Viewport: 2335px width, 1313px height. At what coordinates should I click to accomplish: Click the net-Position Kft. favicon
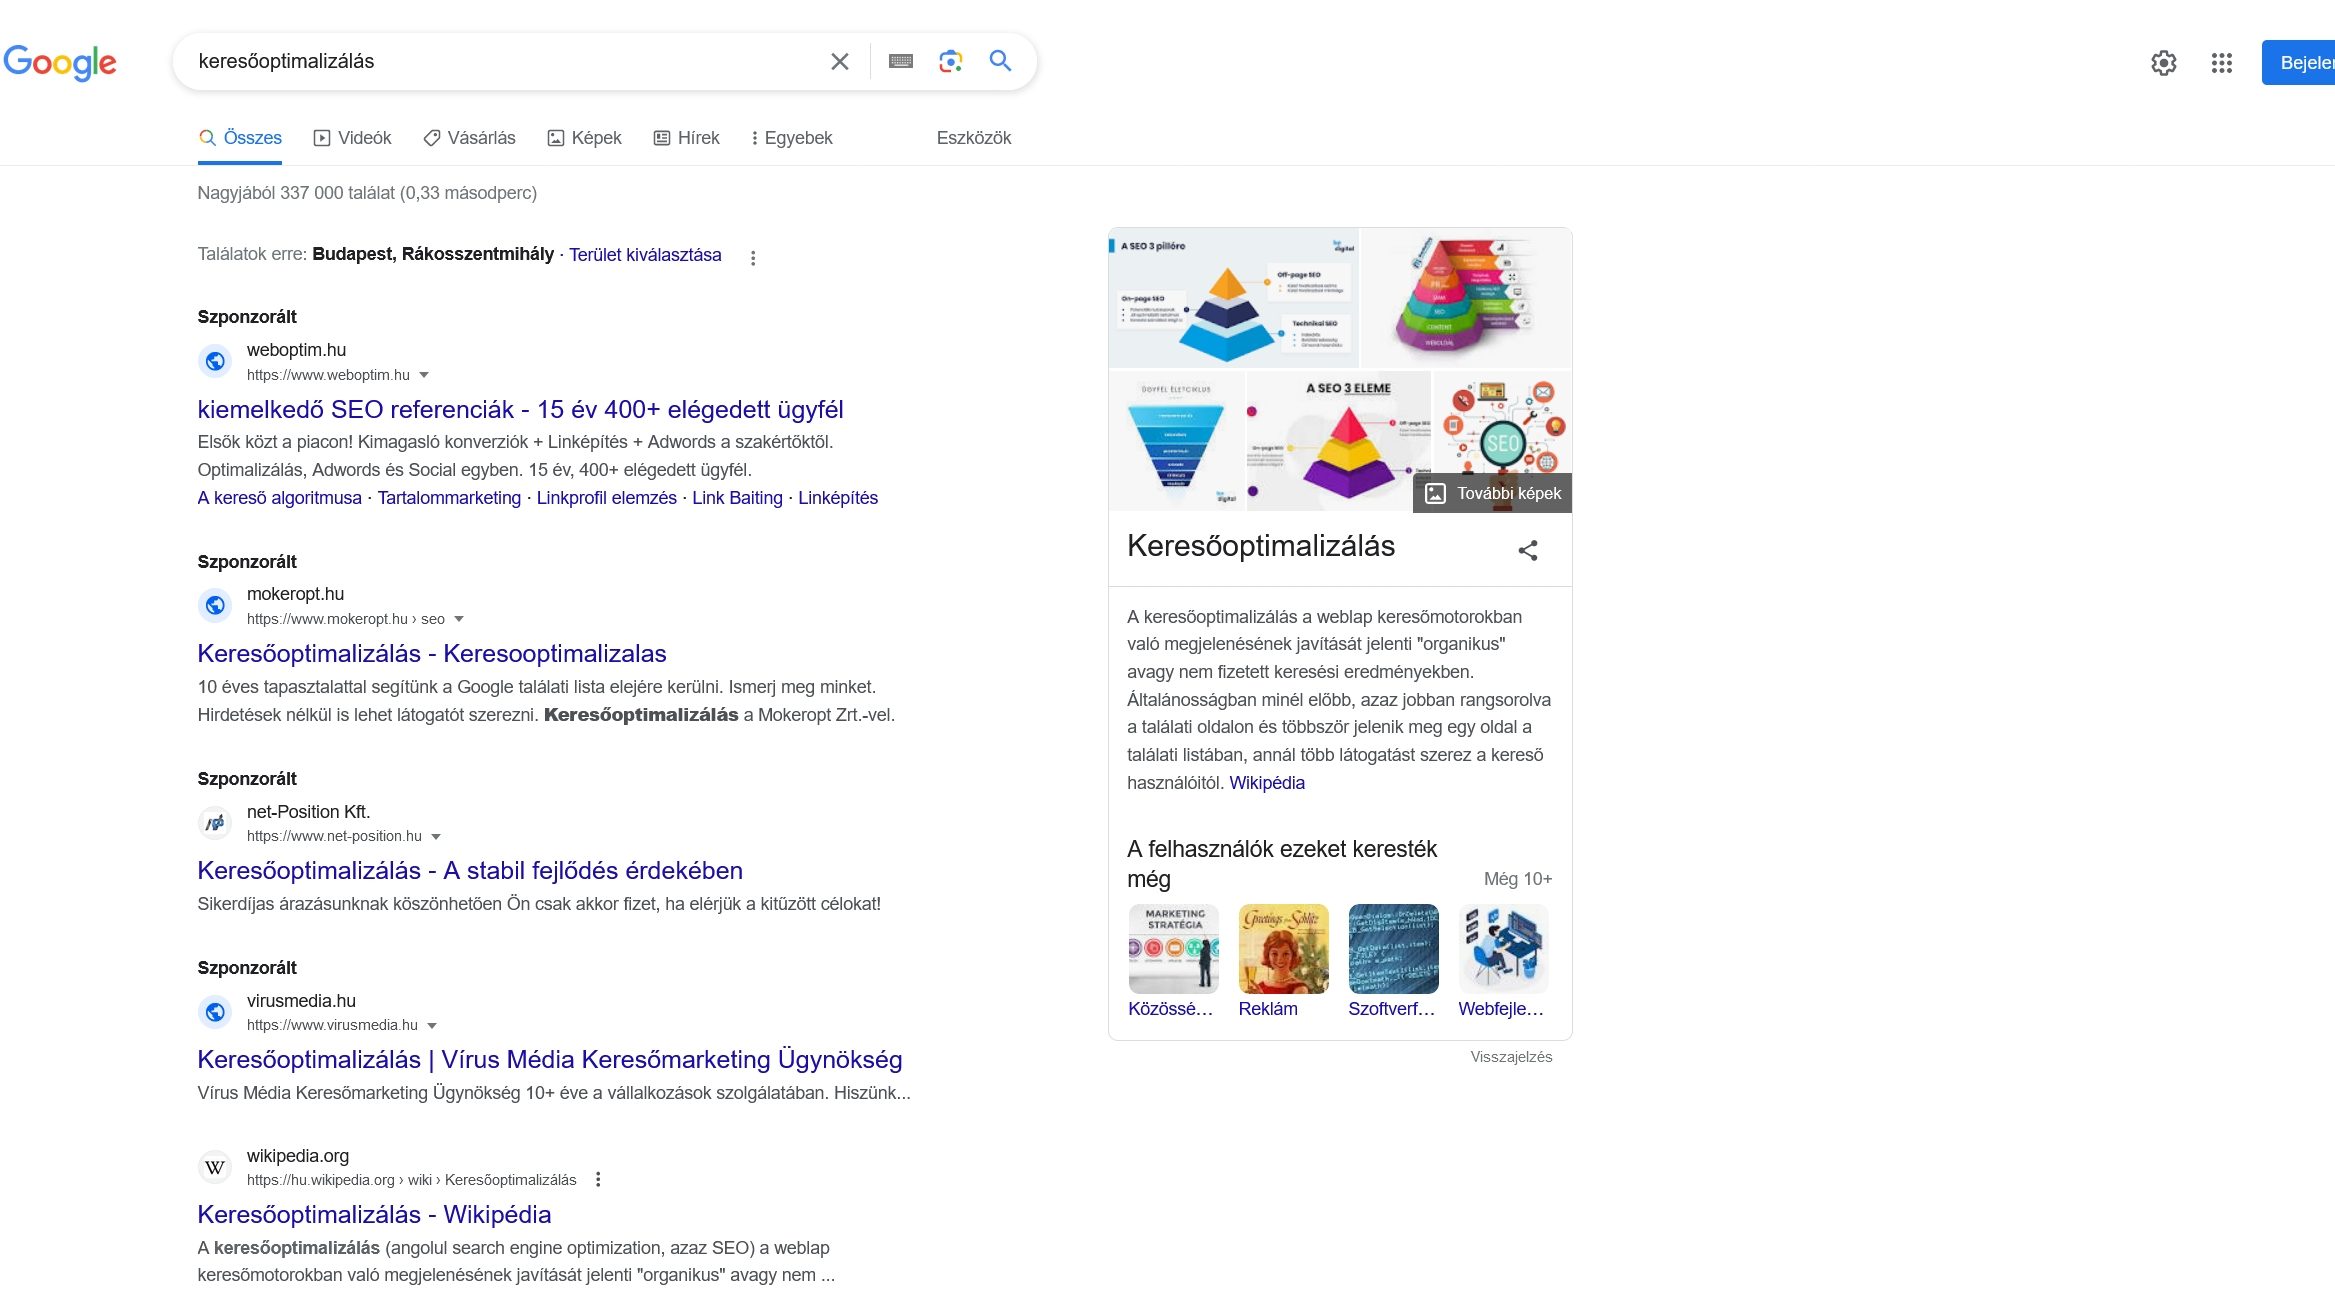click(x=215, y=823)
